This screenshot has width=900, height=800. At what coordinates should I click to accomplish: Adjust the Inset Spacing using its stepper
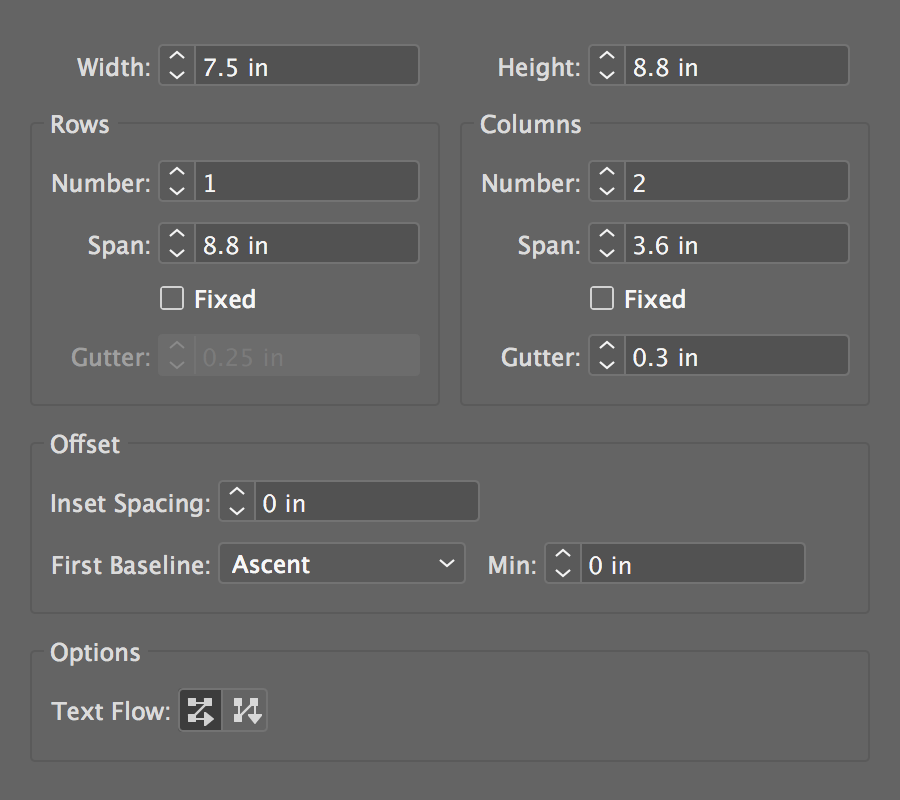[236, 501]
